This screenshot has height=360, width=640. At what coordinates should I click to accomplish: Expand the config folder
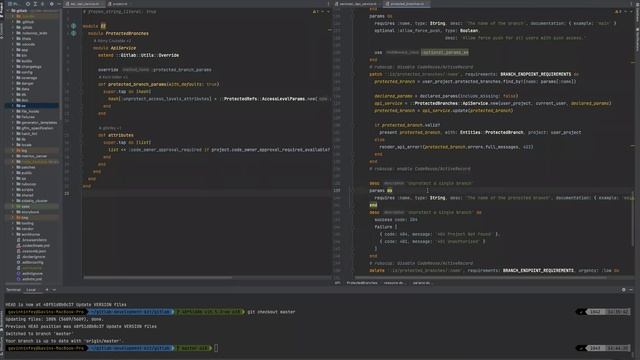[13, 72]
